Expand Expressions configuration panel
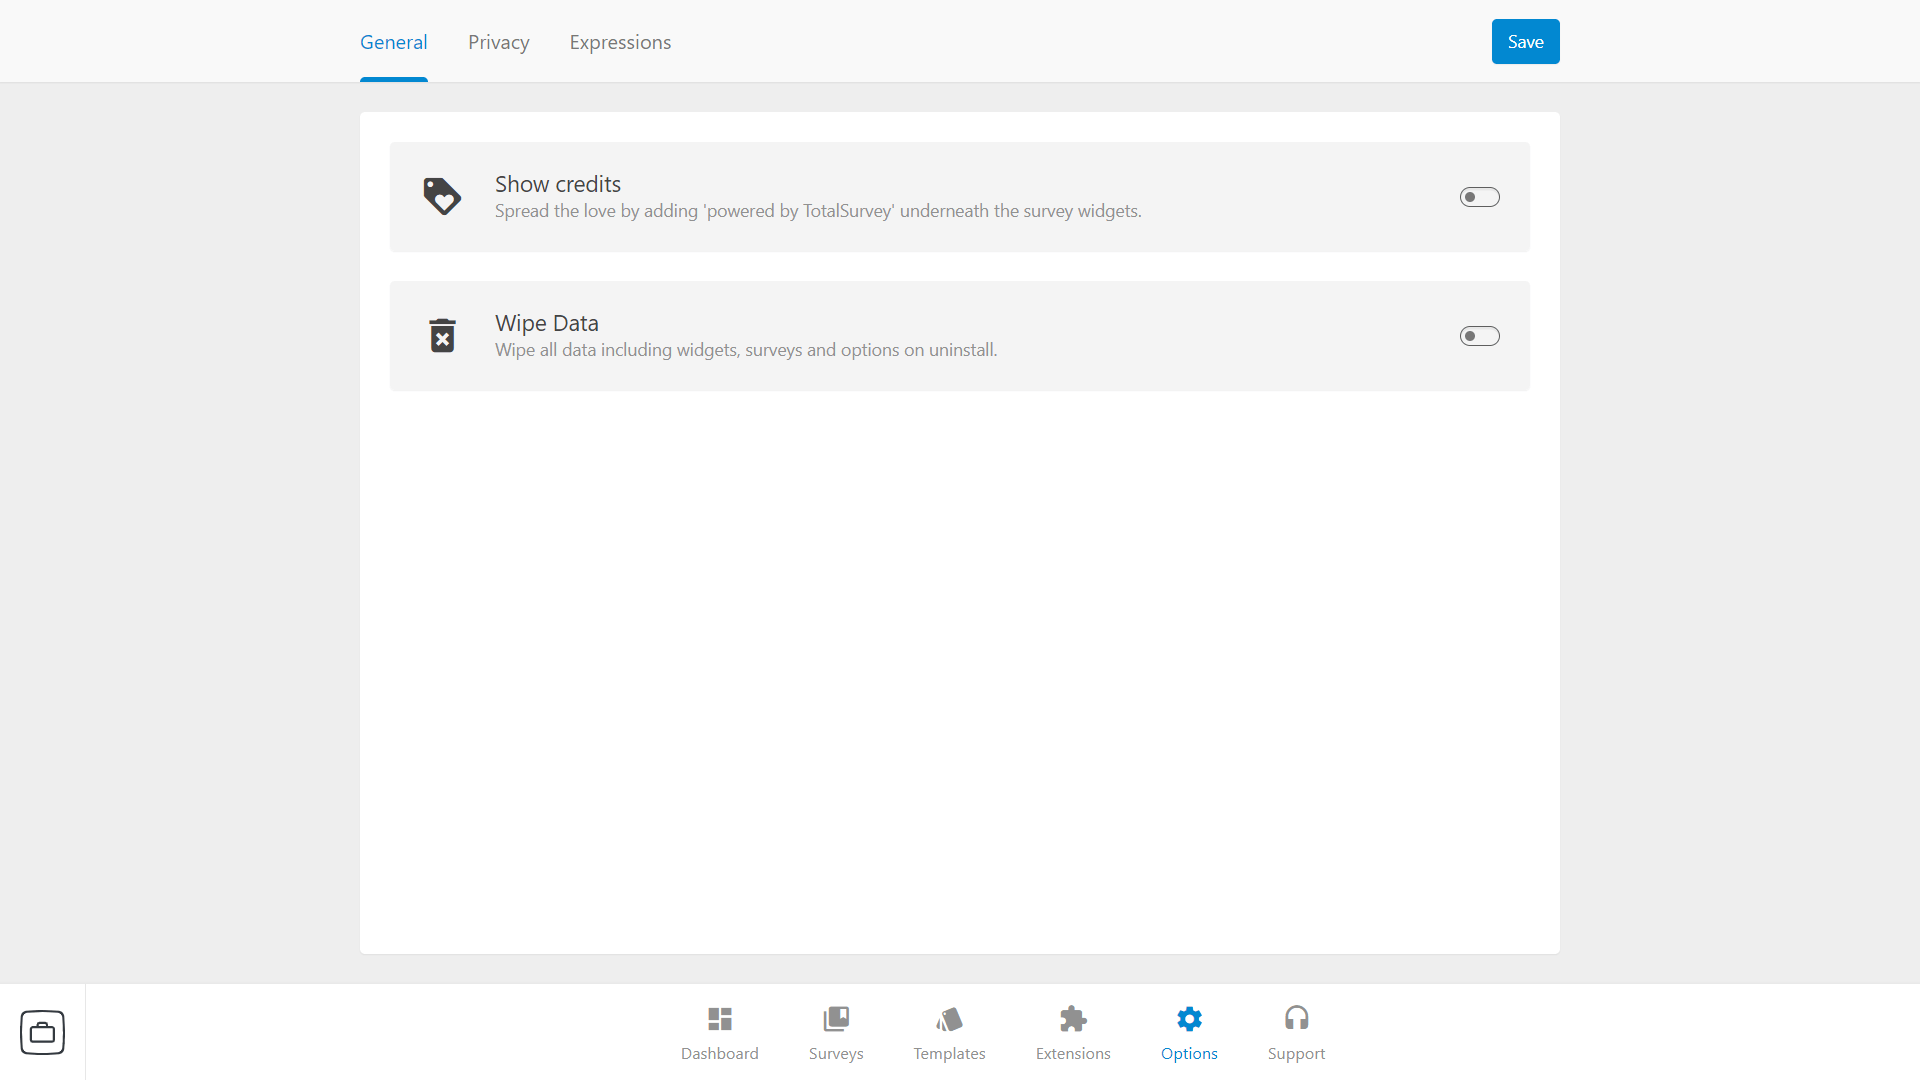Viewport: 1920px width, 1080px height. point(620,42)
